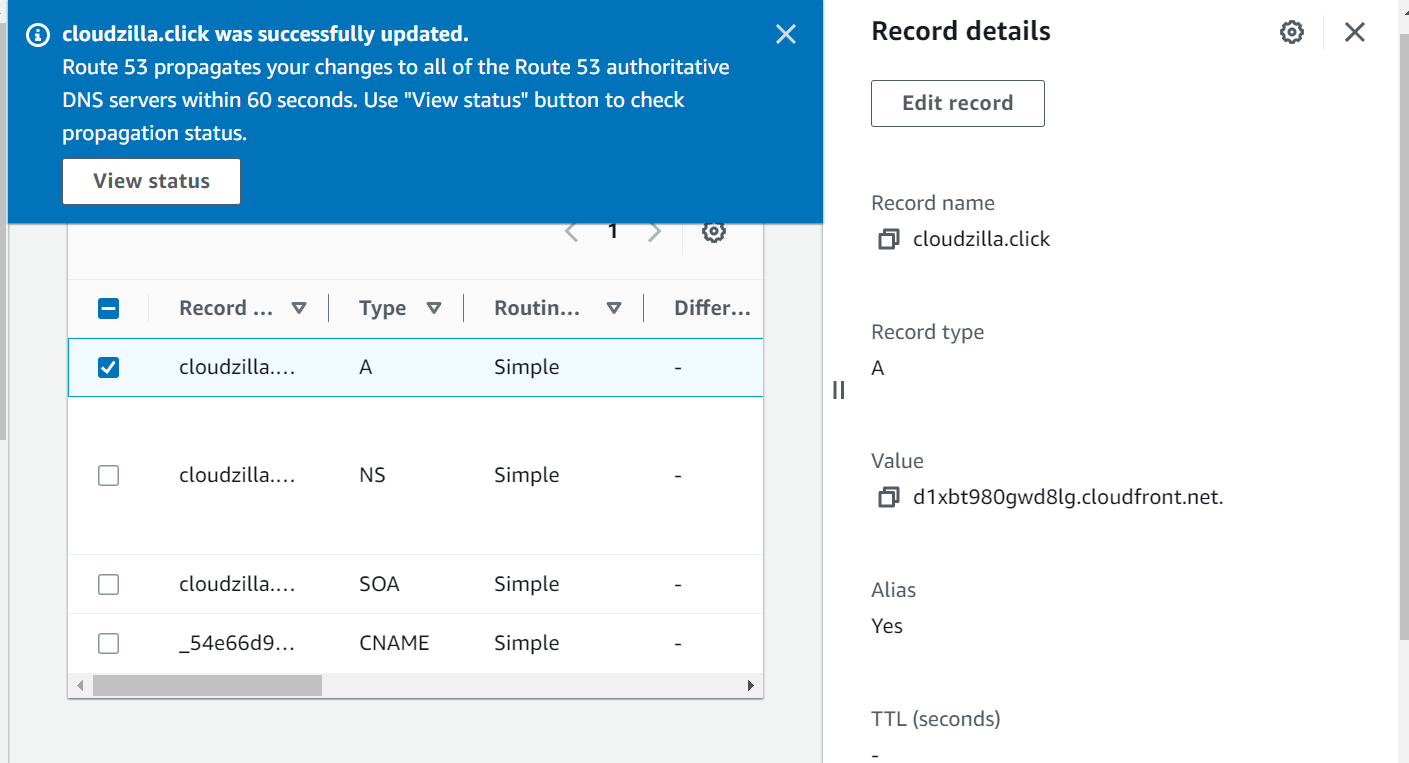This screenshot has height=763, width=1409.
Task: Click the record name in the A row
Action: pos(237,367)
